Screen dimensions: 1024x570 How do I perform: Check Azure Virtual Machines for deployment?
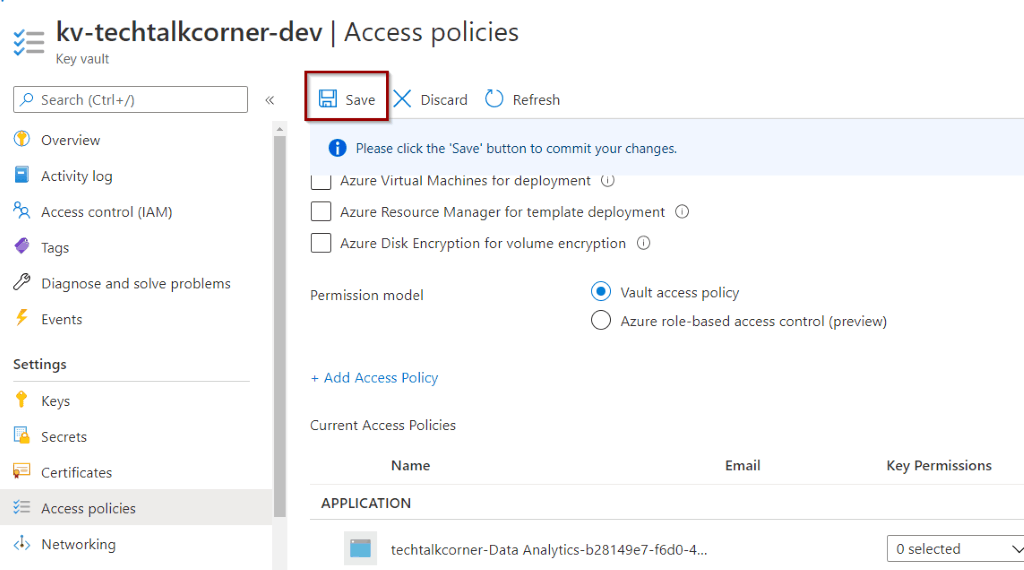321,182
